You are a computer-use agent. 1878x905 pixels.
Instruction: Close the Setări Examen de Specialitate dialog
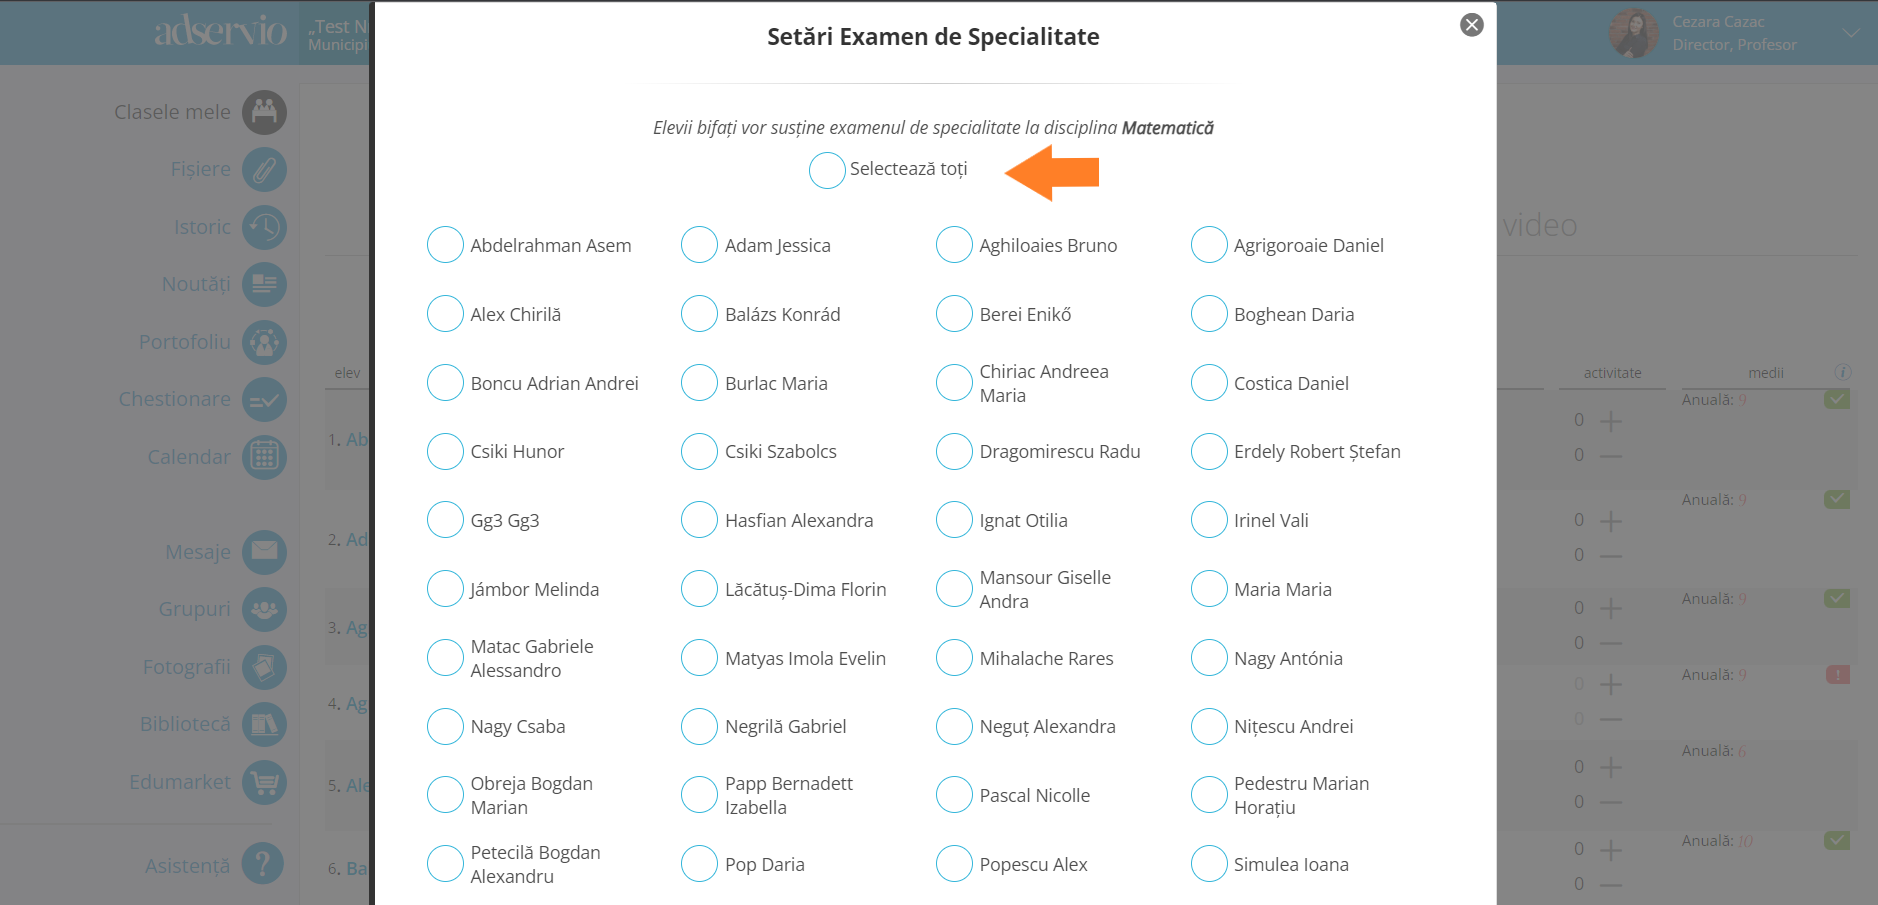(1471, 25)
